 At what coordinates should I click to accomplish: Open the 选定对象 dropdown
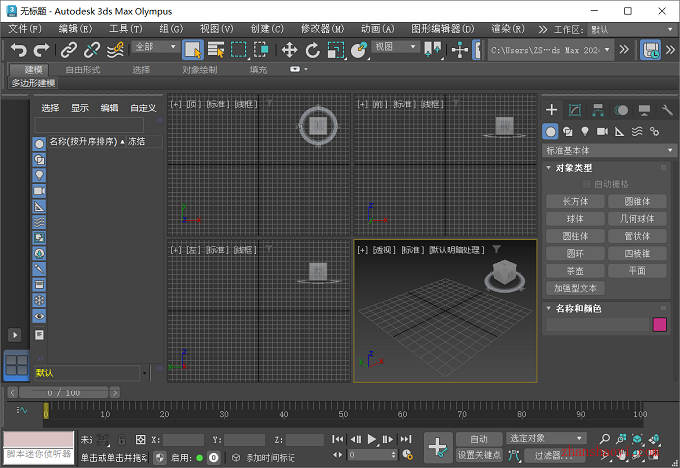click(x=546, y=439)
